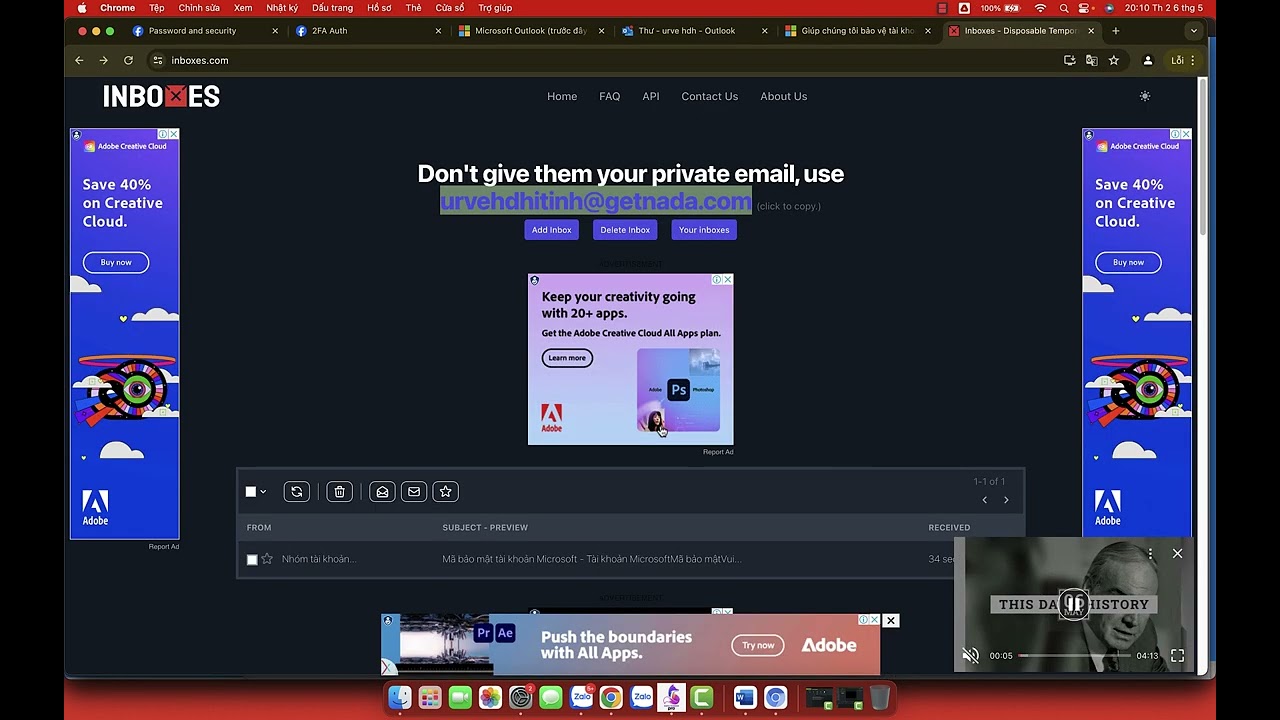This screenshot has height=720, width=1280.
Task: Open the Chrome menu in the menu bar
Action: 117,8
